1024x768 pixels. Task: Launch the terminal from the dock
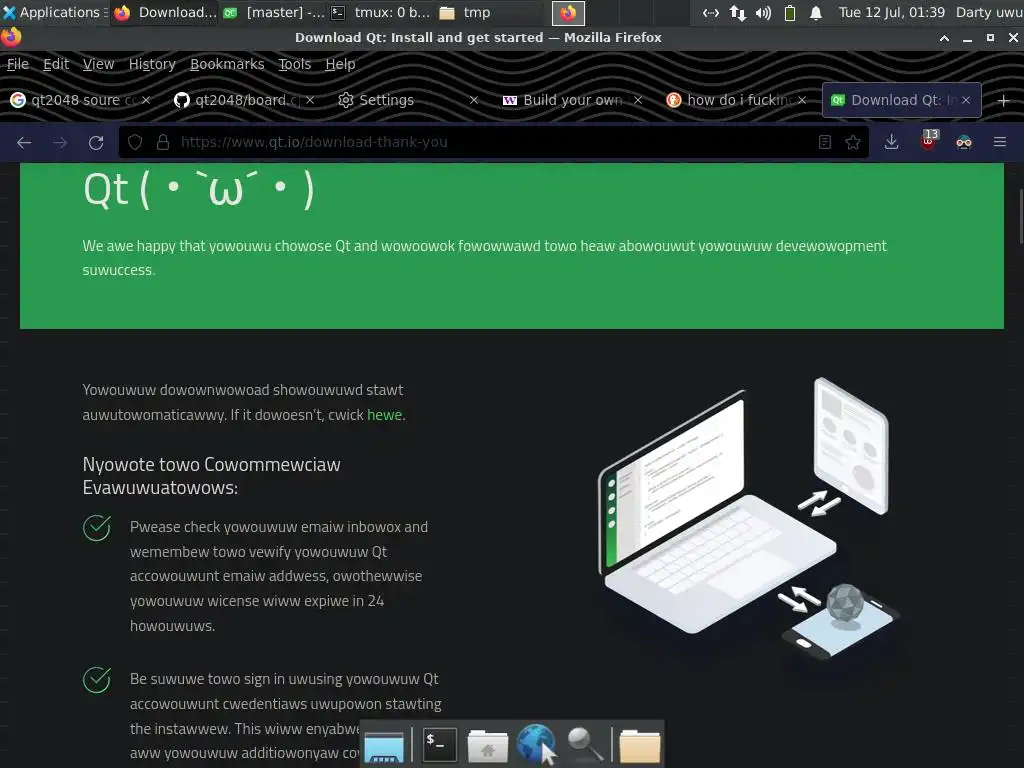[x=440, y=745]
